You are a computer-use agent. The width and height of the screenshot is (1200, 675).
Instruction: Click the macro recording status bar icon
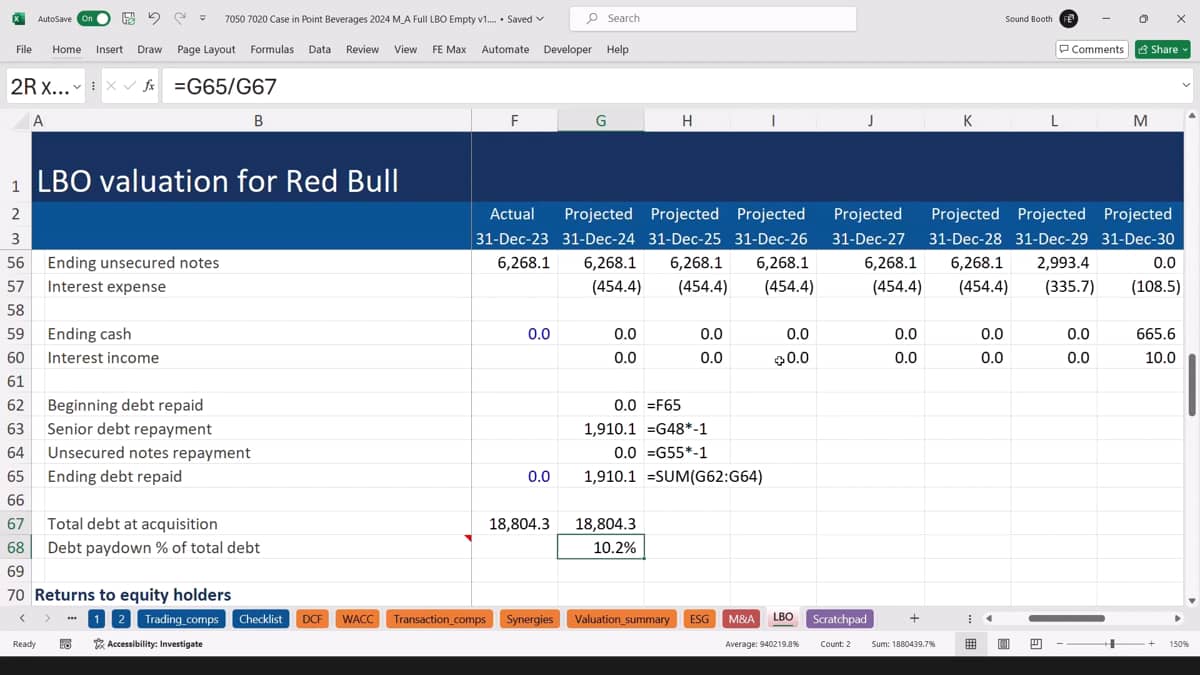click(x=66, y=644)
